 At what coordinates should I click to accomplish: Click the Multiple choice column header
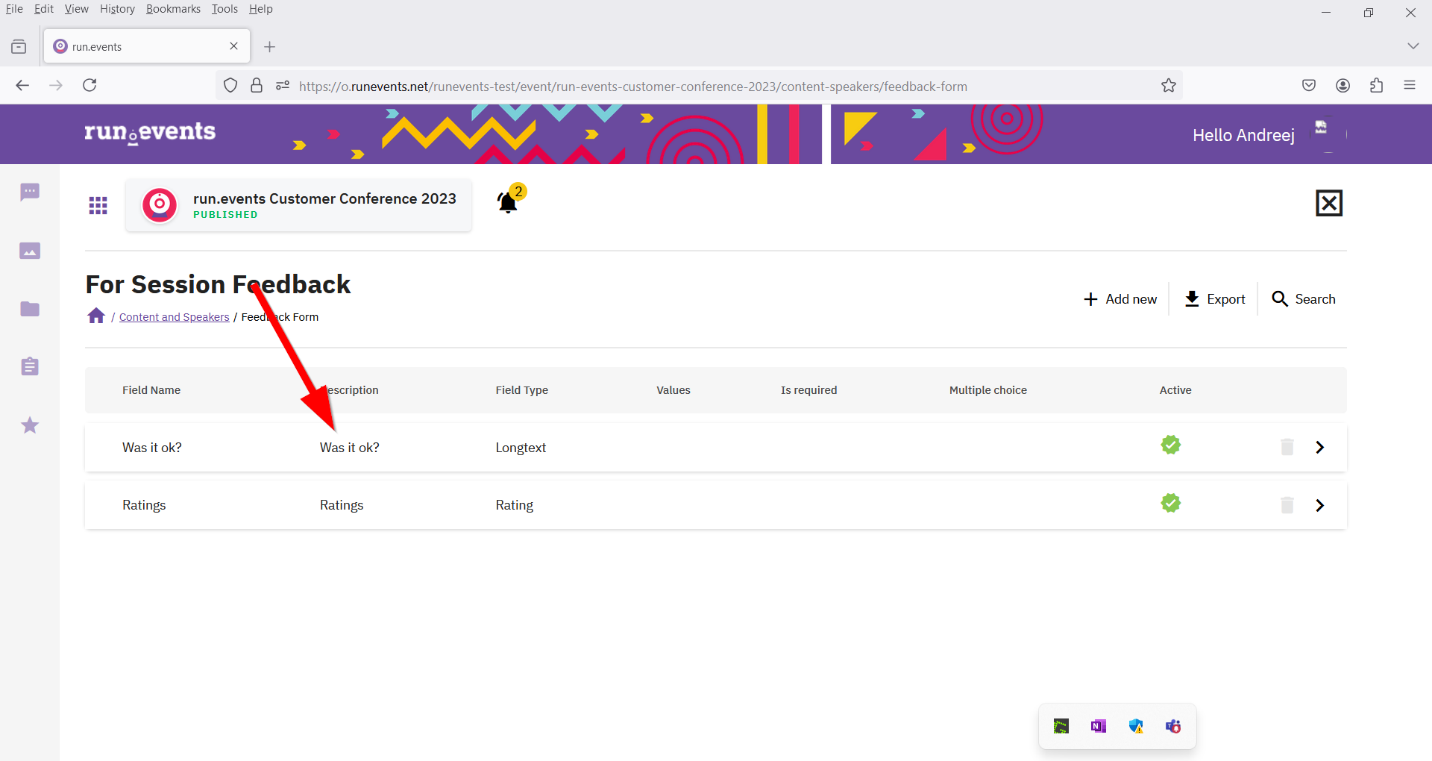coord(988,390)
